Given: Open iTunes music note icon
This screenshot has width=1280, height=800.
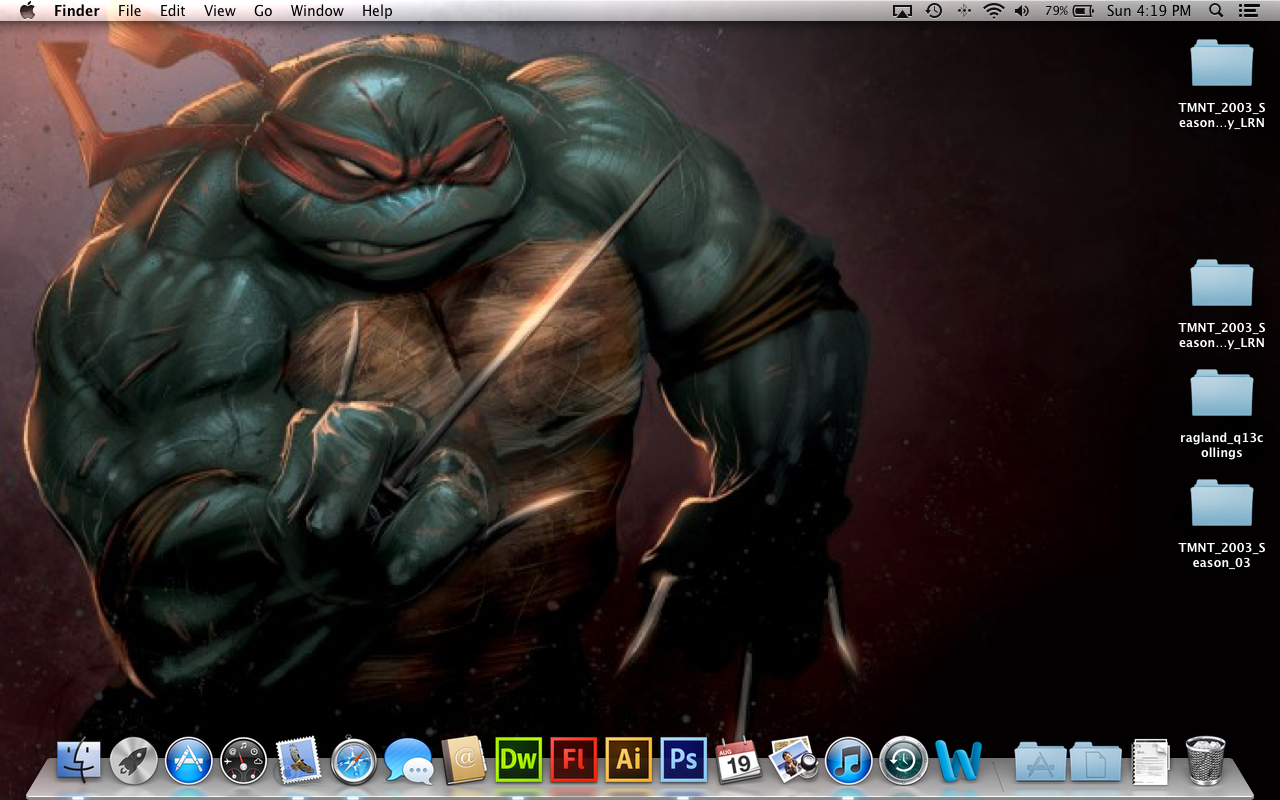Looking at the screenshot, I should (849, 762).
